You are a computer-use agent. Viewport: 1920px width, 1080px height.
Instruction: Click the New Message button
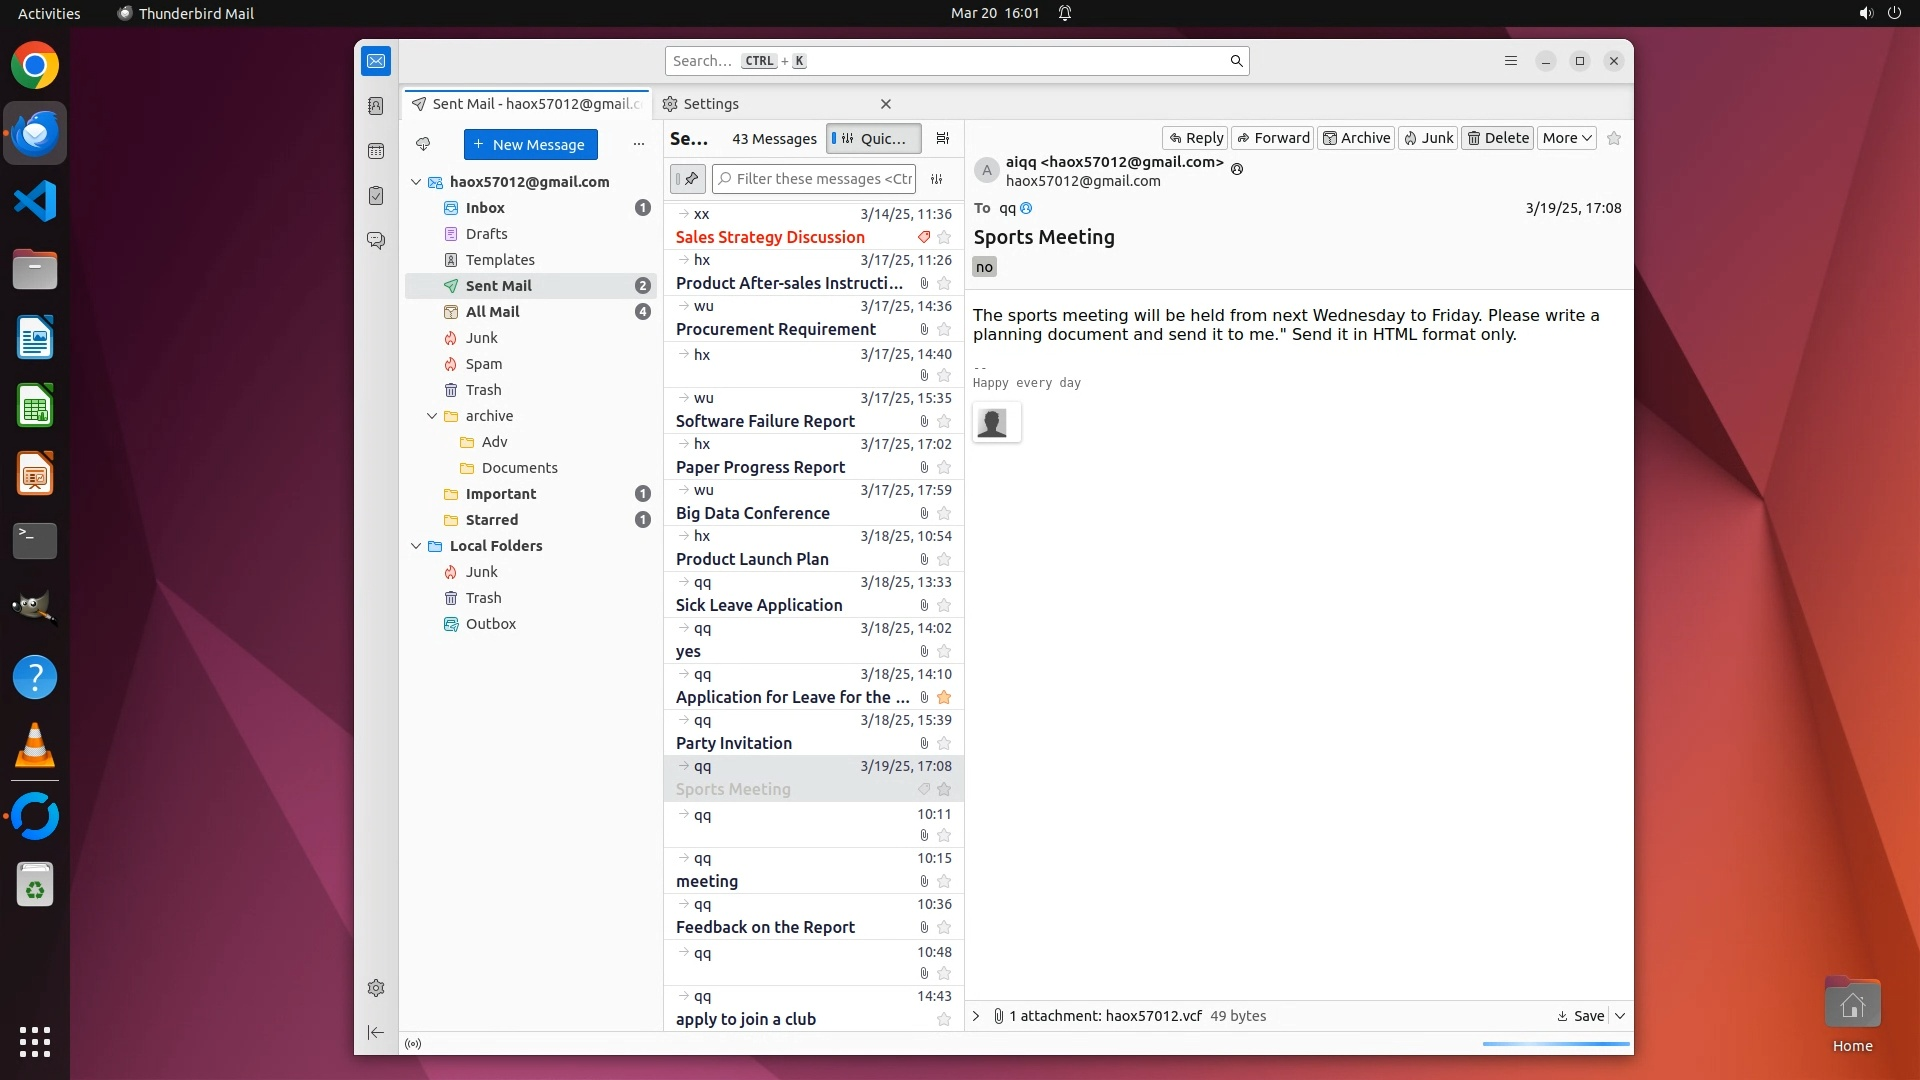(x=530, y=144)
